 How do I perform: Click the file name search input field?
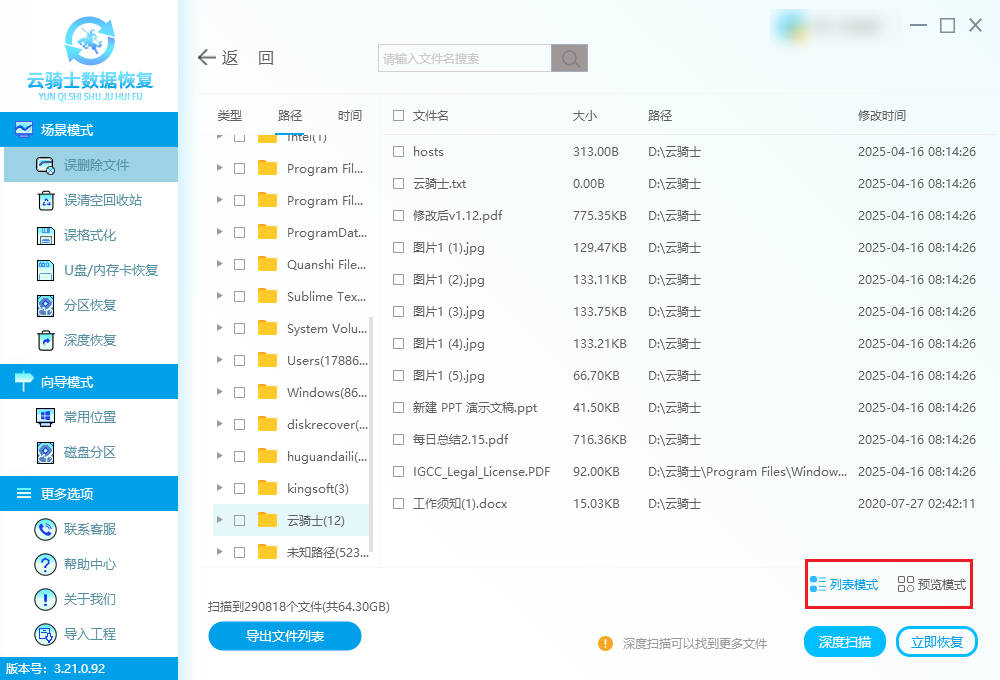pyautogui.click(x=464, y=58)
